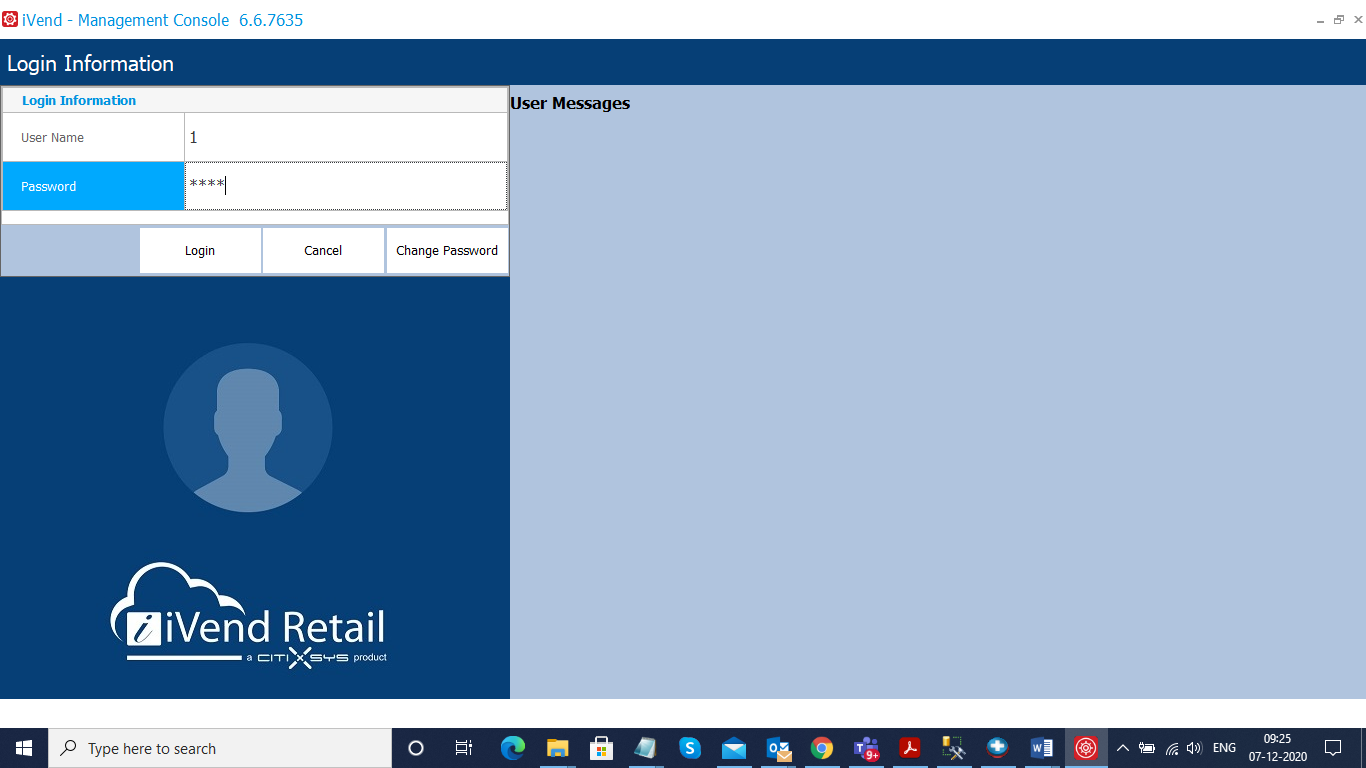Click the Cancel button
1366x768 pixels.
[323, 250]
